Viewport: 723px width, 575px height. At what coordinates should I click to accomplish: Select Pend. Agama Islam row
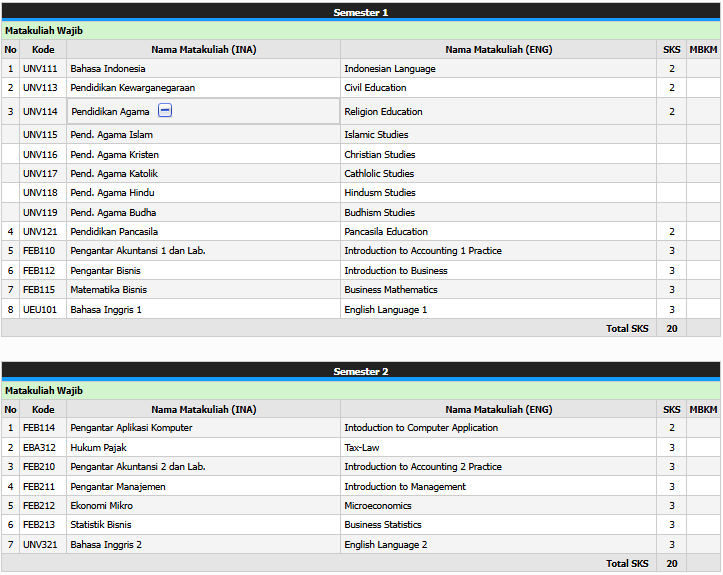coord(111,135)
